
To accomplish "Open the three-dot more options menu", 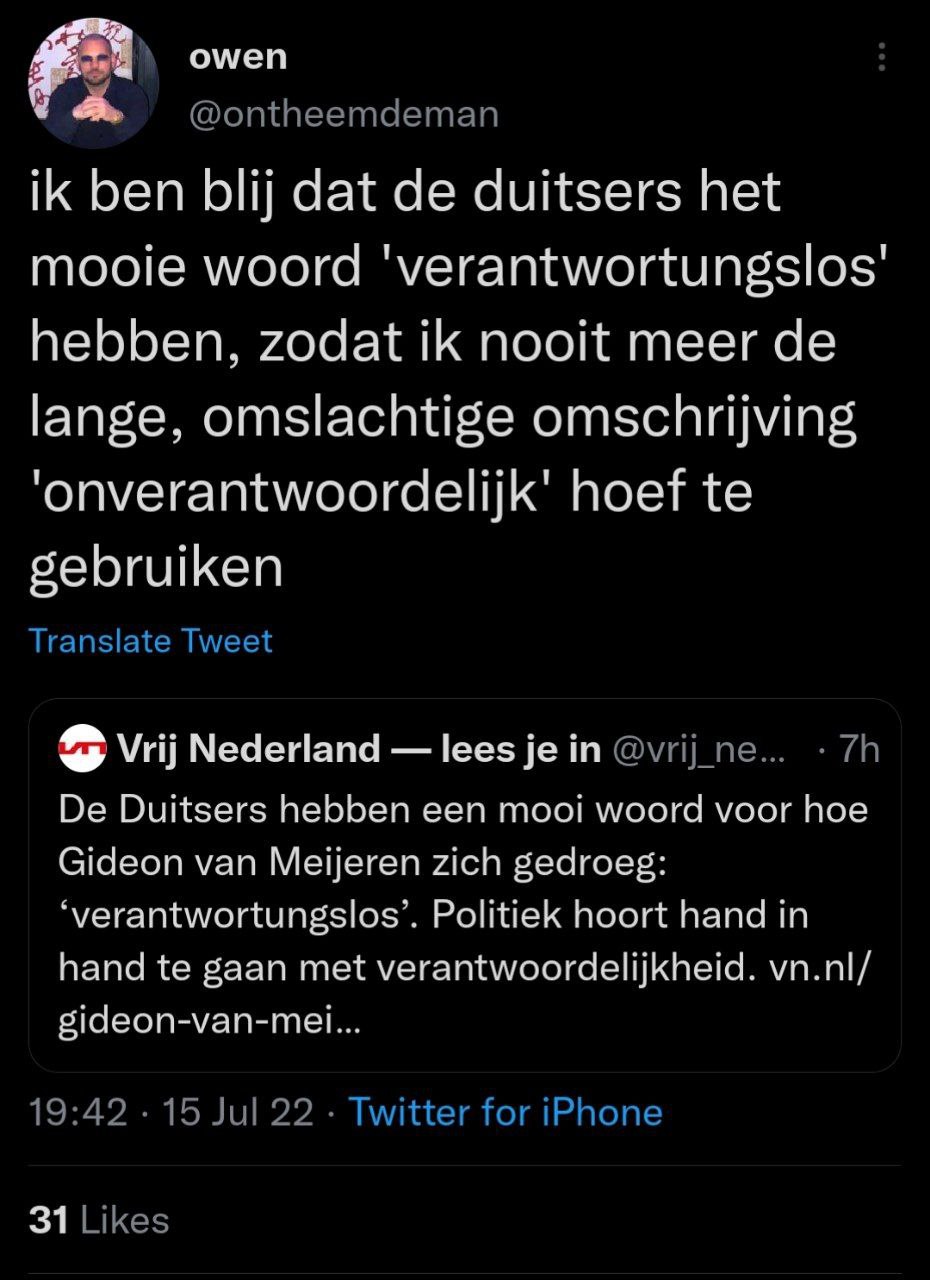I will [x=881, y=57].
